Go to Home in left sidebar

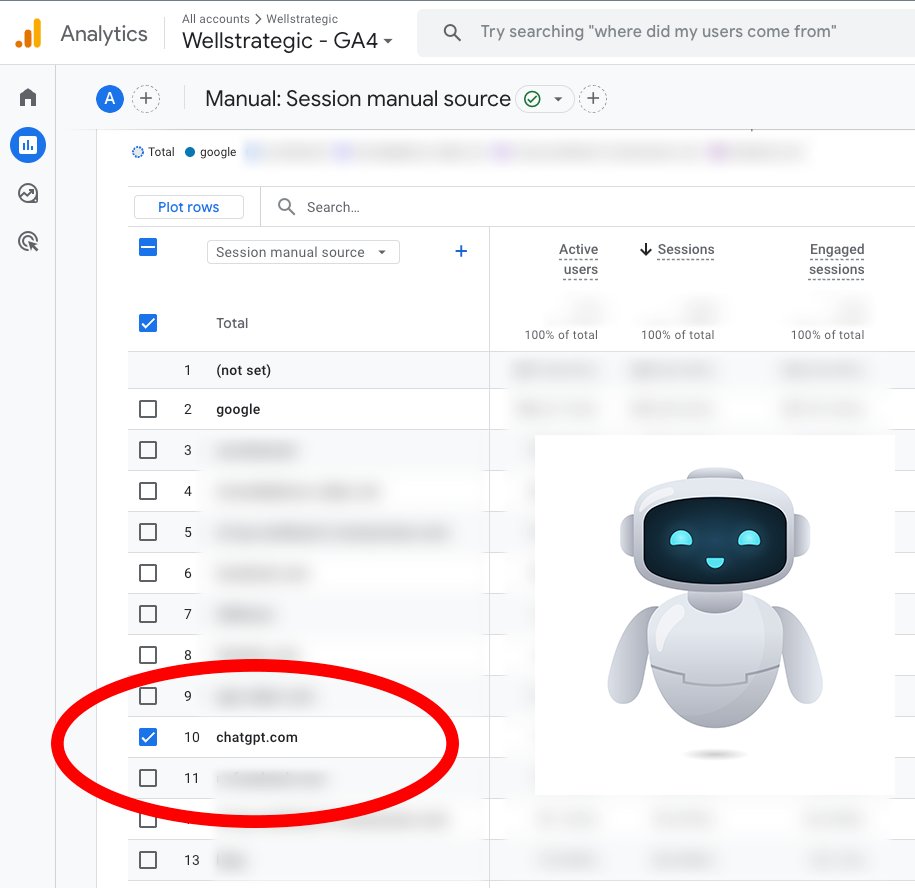[x=28, y=97]
